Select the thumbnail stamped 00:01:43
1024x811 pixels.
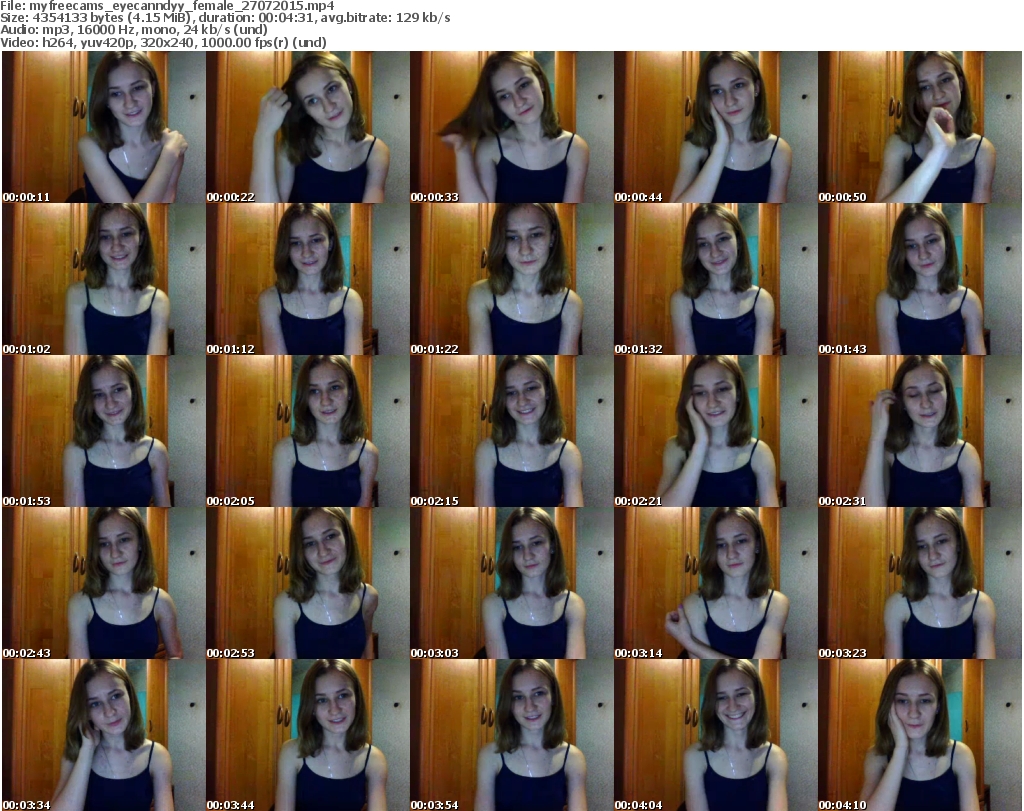920,279
